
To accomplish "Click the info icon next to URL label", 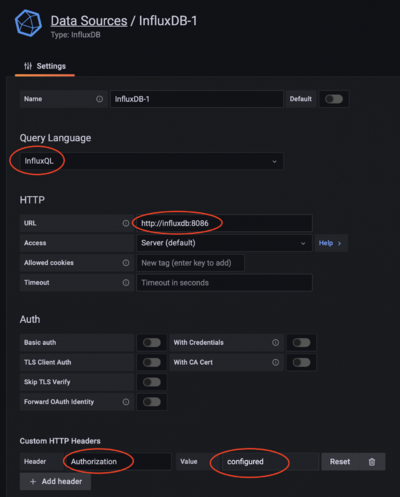I will 126,223.
